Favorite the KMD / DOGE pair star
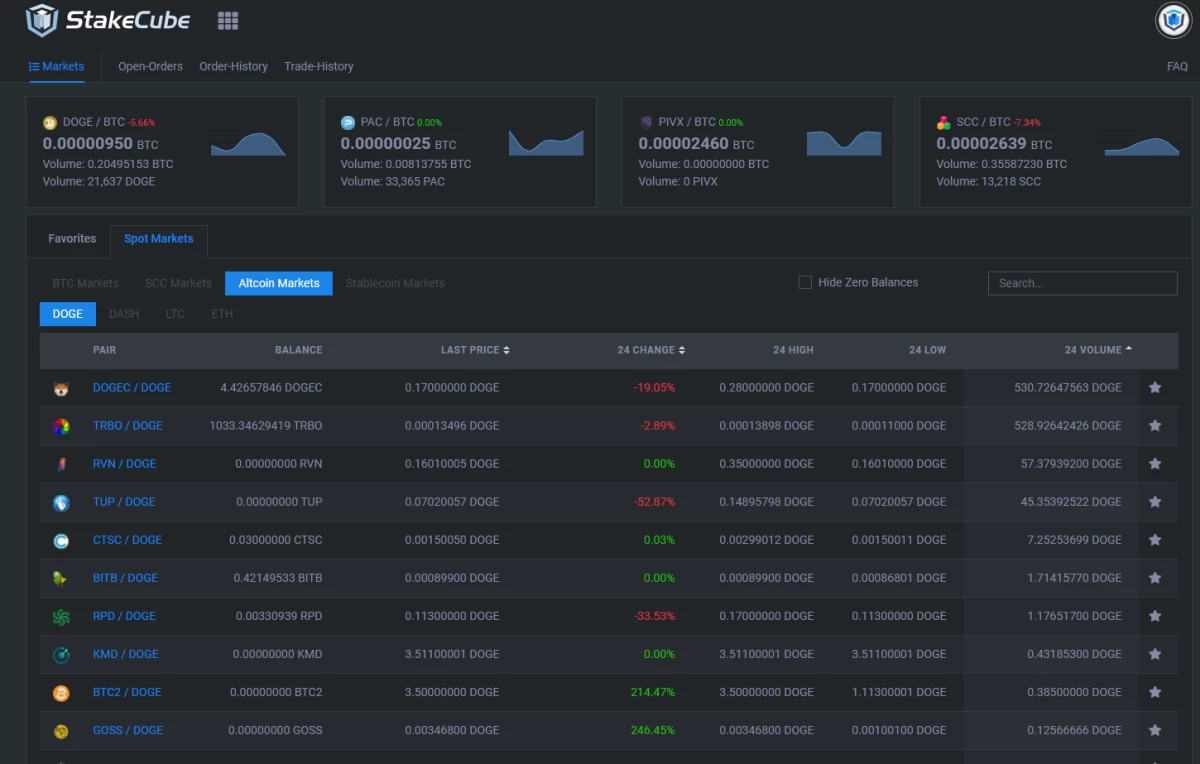This screenshot has height=764, width=1200. [x=1155, y=654]
